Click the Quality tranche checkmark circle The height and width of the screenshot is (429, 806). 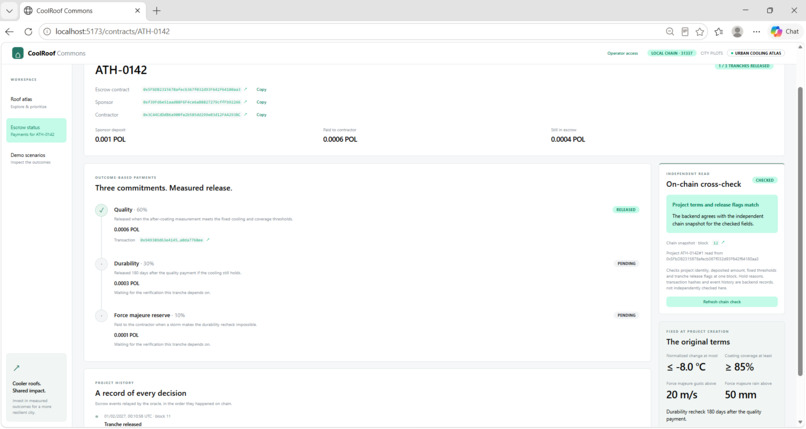tap(101, 210)
